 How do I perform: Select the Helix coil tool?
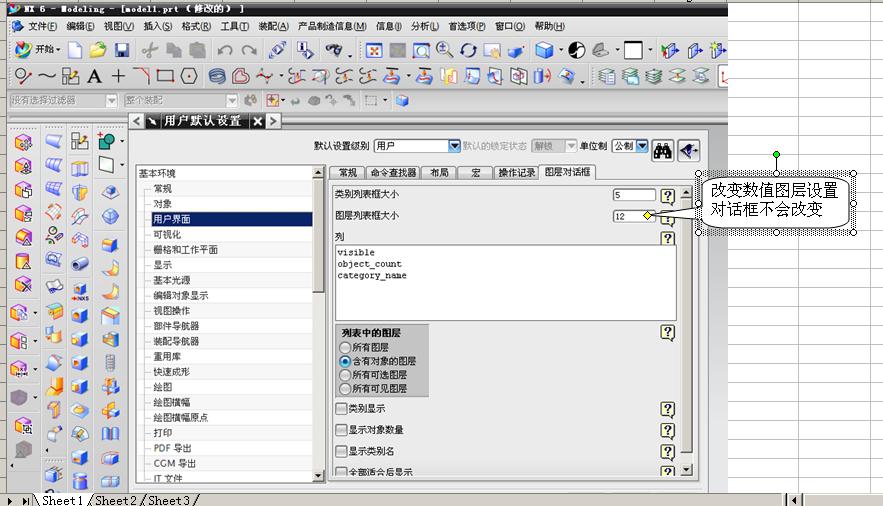coord(217,76)
